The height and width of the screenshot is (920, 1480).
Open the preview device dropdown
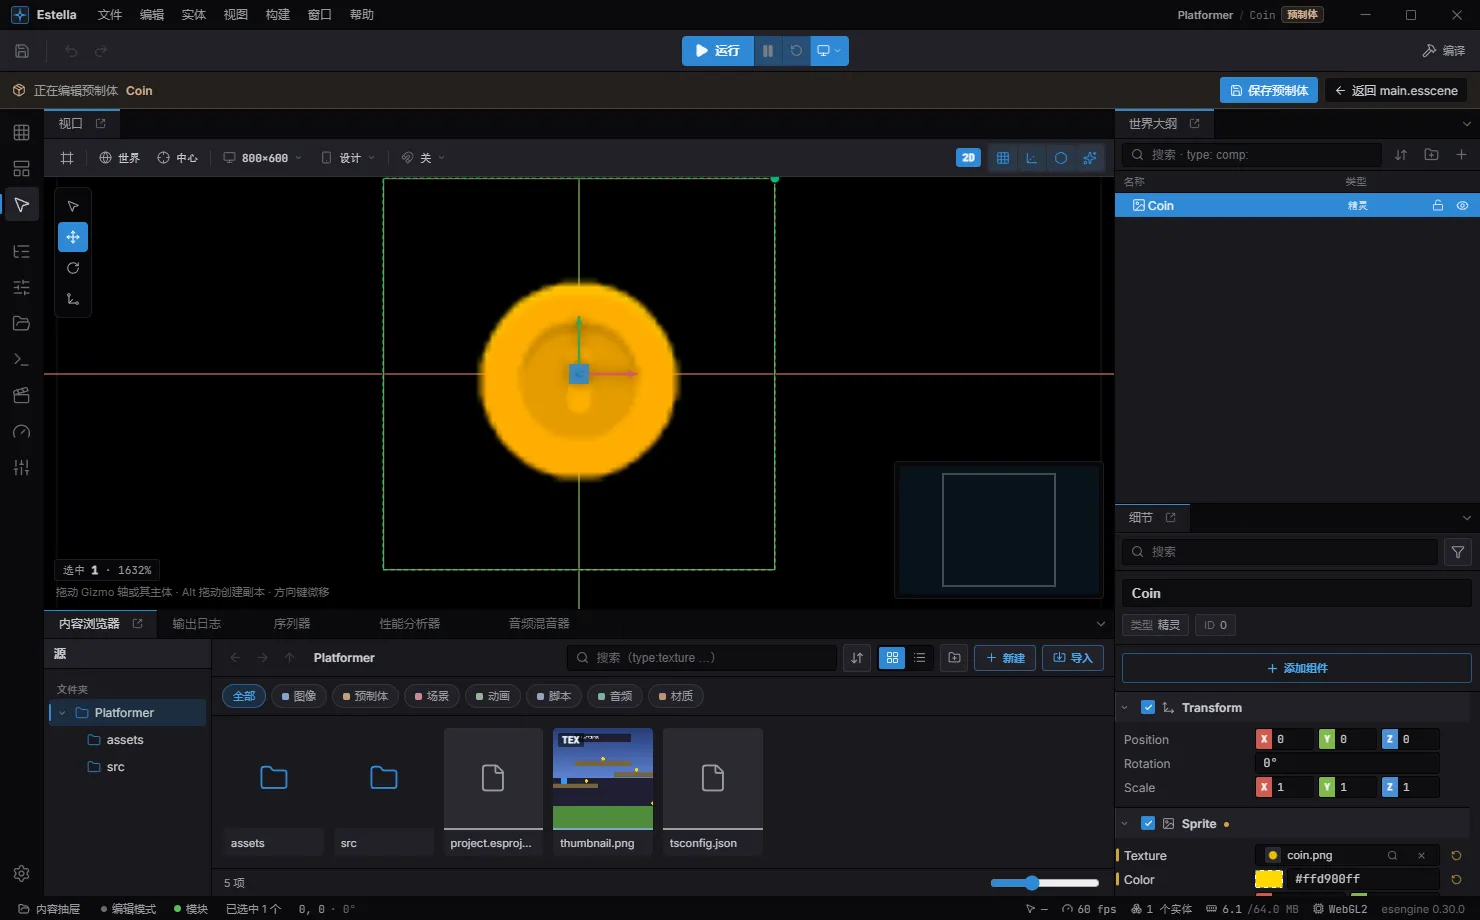click(x=829, y=51)
